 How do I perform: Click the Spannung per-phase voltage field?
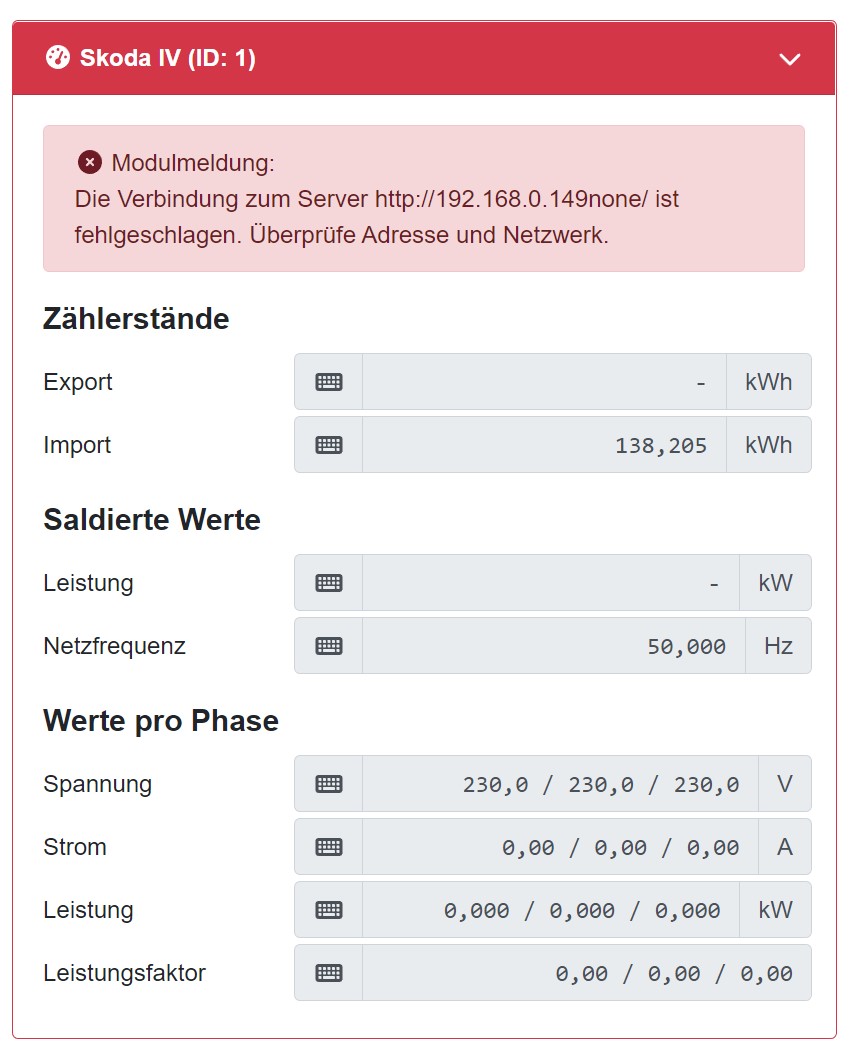(x=560, y=784)
